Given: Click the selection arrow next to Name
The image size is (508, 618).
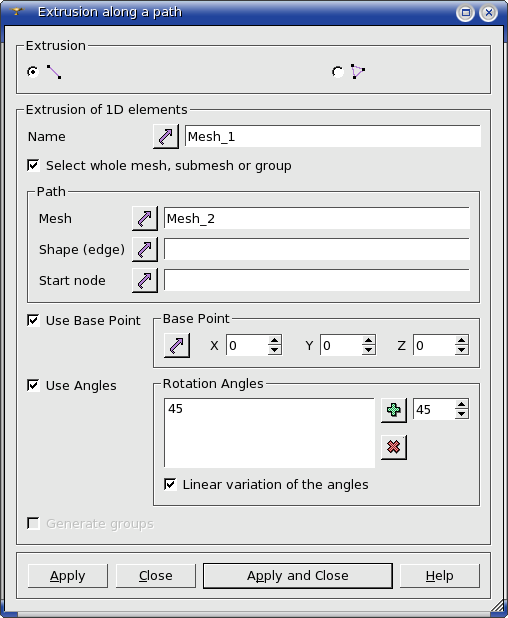Looking at the screenshot, I should [x=166, y=137].
